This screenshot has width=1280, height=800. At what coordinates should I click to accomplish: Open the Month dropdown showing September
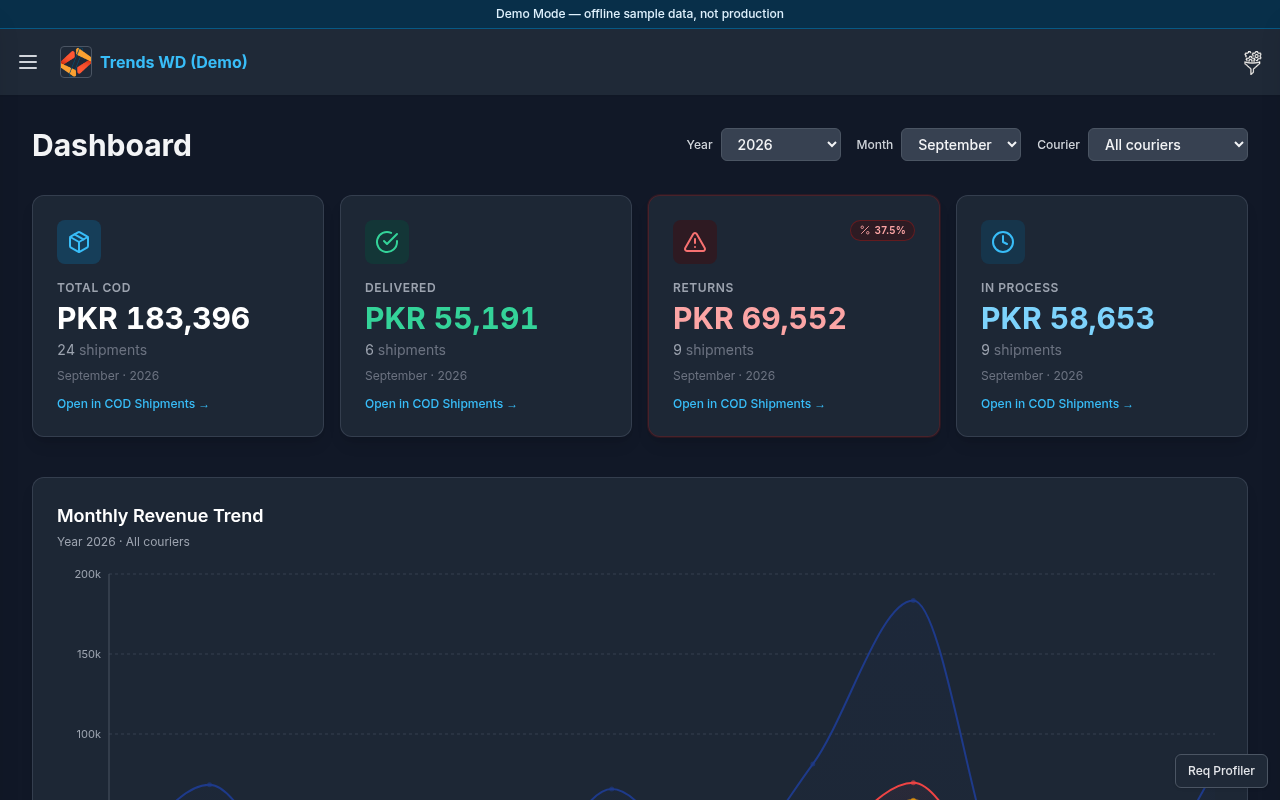961,144
